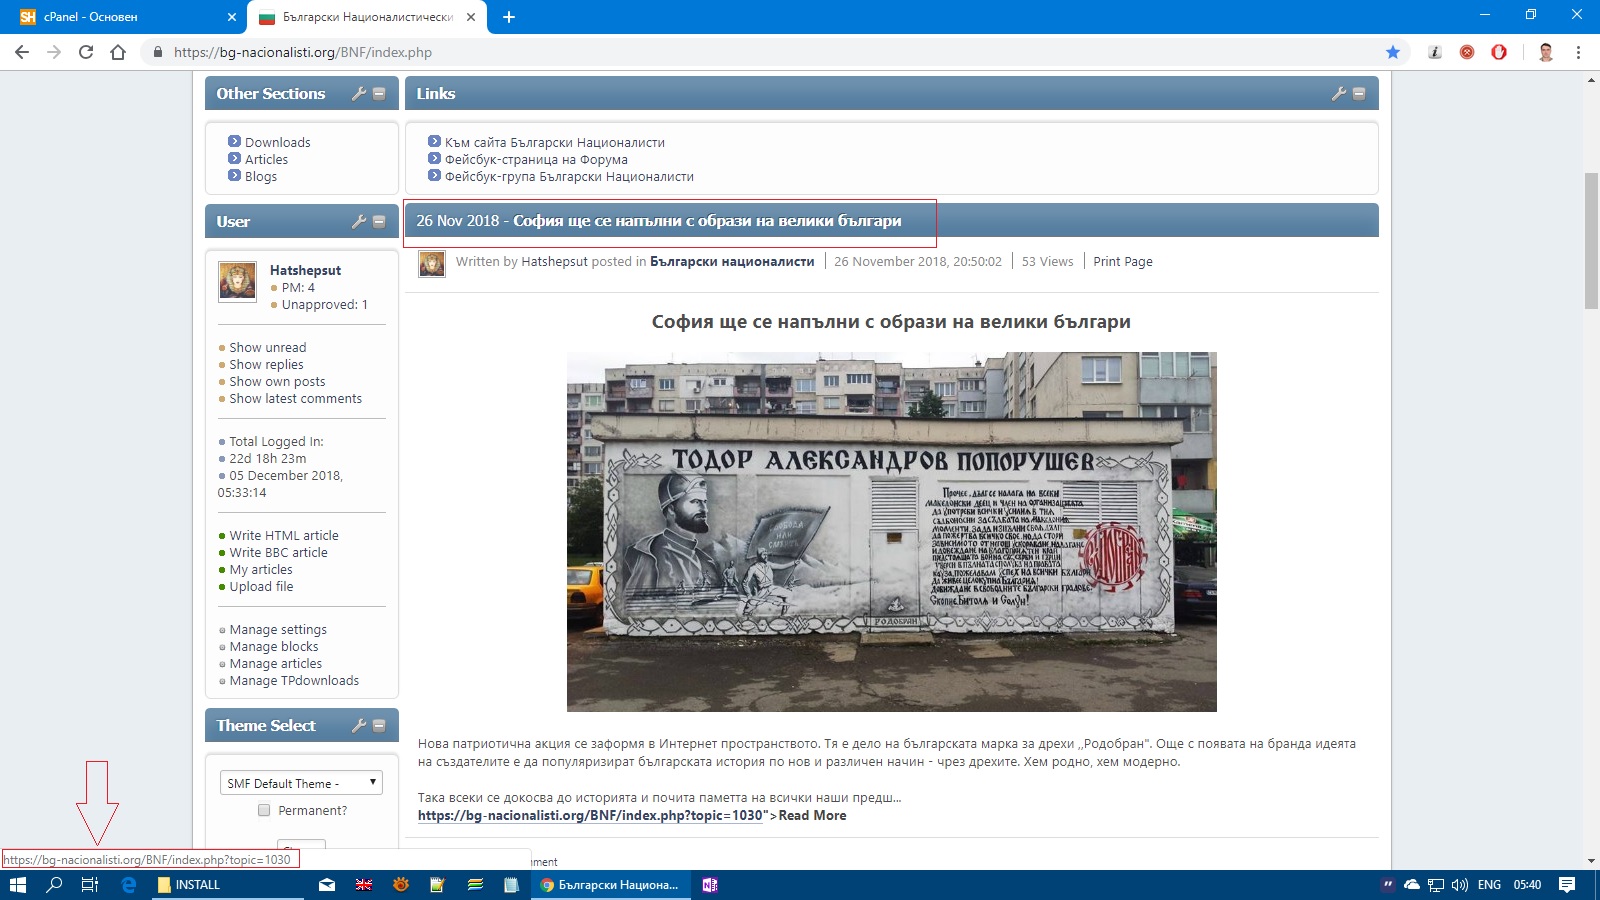Close the cPanel tab
Viewport: 1600px width, 900px height.
pos(232,17)
